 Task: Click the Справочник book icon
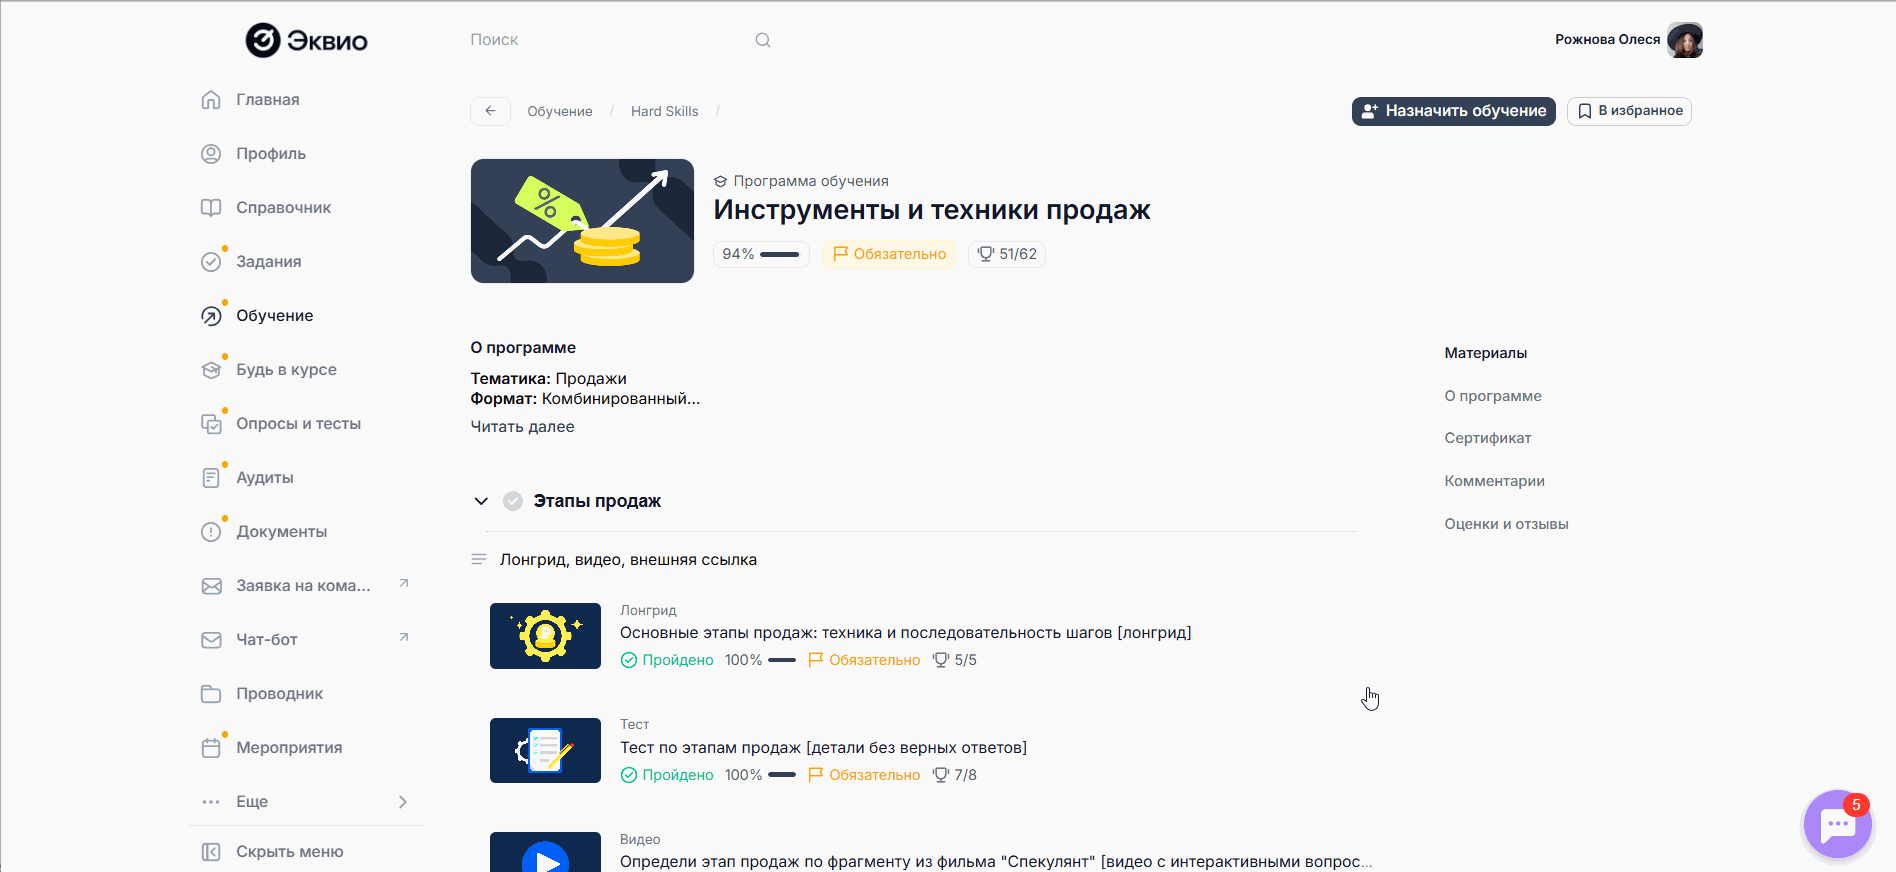coord(211,208)
